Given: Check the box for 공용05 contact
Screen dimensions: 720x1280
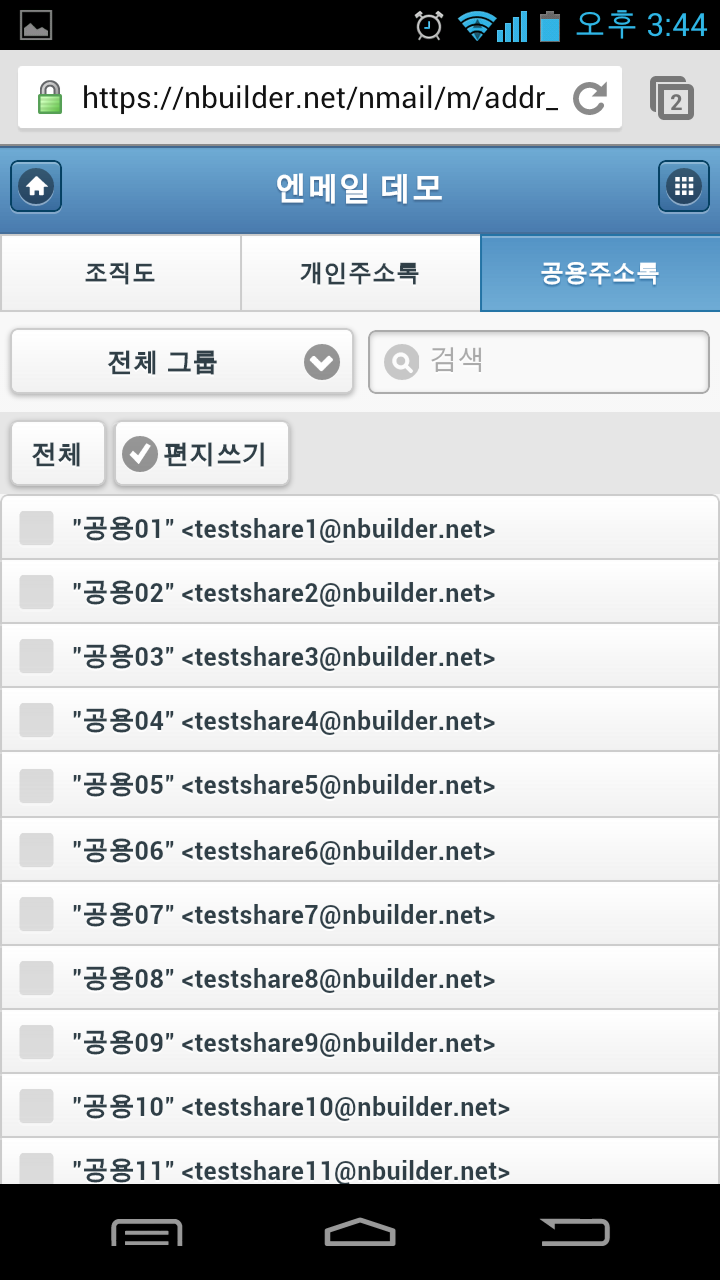Looking at the screenshot, I should pos(37,785).
